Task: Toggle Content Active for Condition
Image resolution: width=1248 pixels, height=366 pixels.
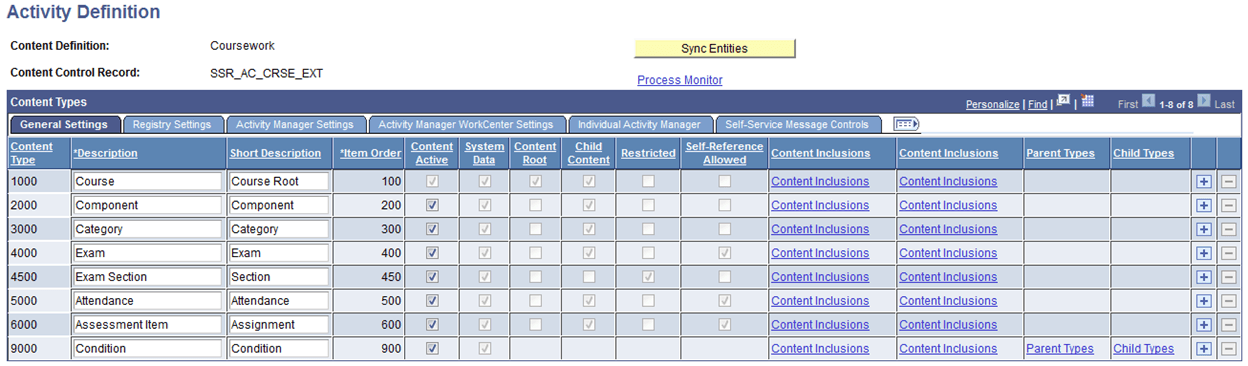Action: click(x=432, y=349)
